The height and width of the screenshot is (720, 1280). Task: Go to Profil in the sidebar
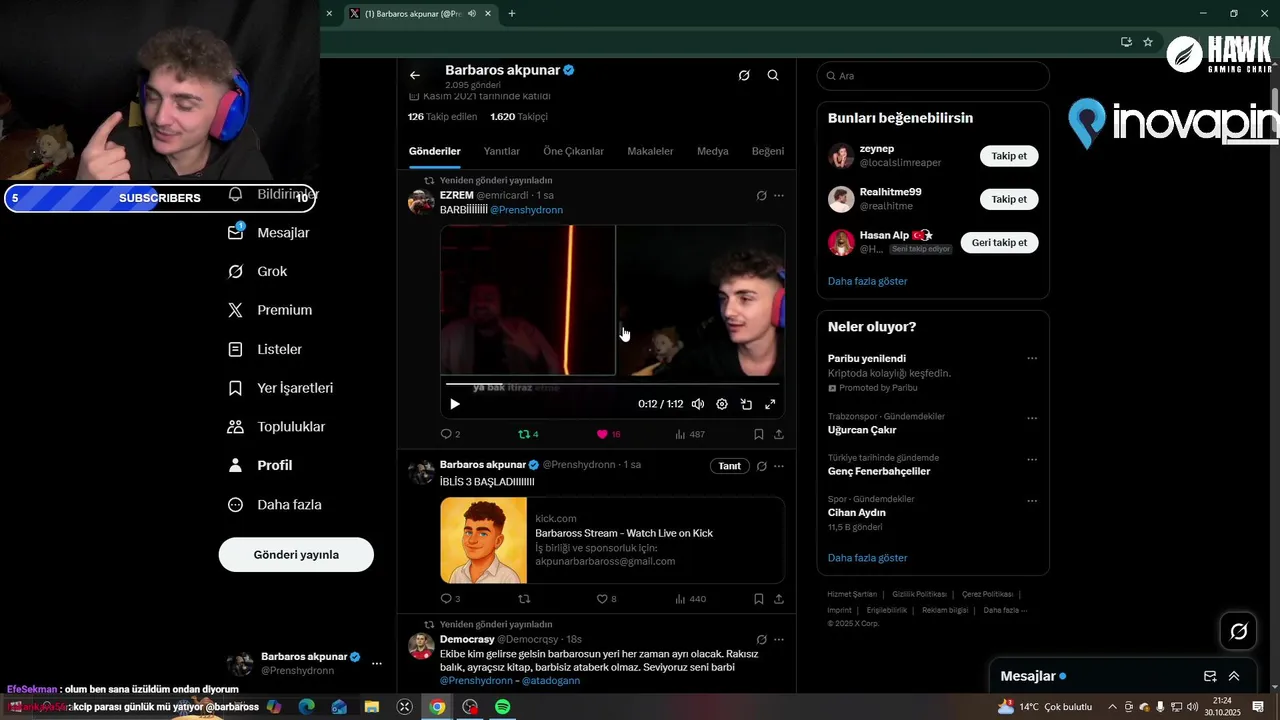point(260,465)
